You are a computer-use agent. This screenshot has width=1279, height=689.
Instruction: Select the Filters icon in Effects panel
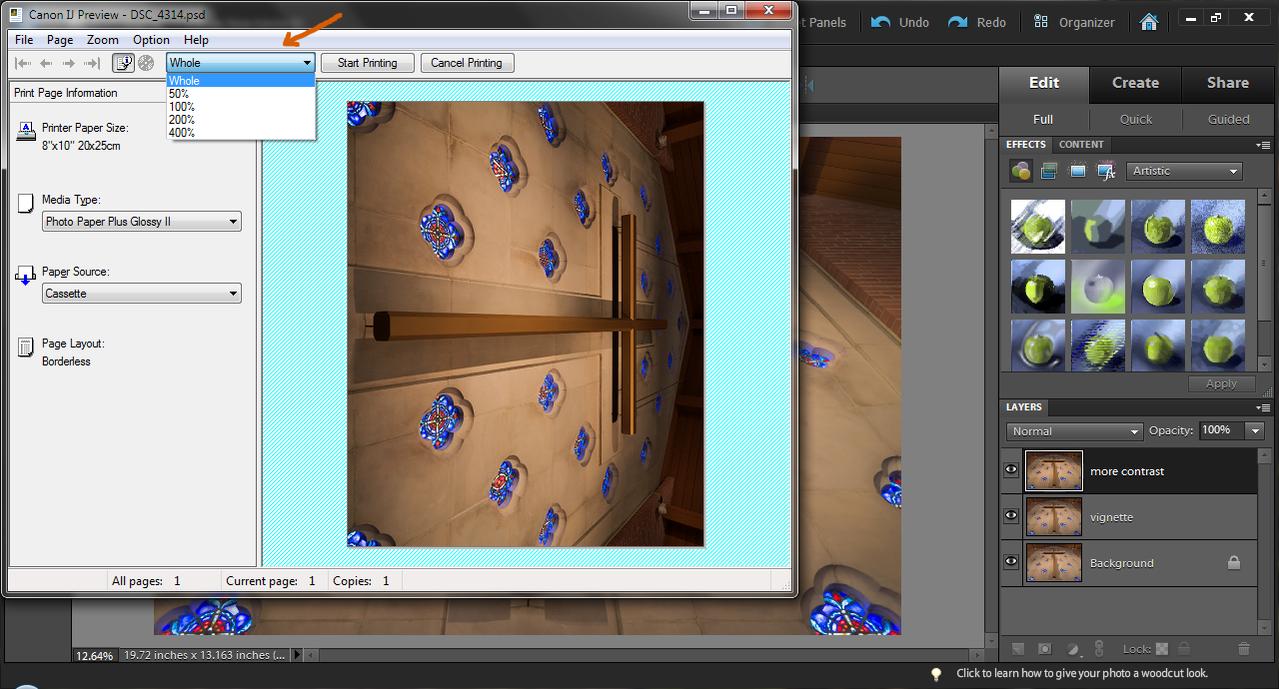[x=1021, y=171]
